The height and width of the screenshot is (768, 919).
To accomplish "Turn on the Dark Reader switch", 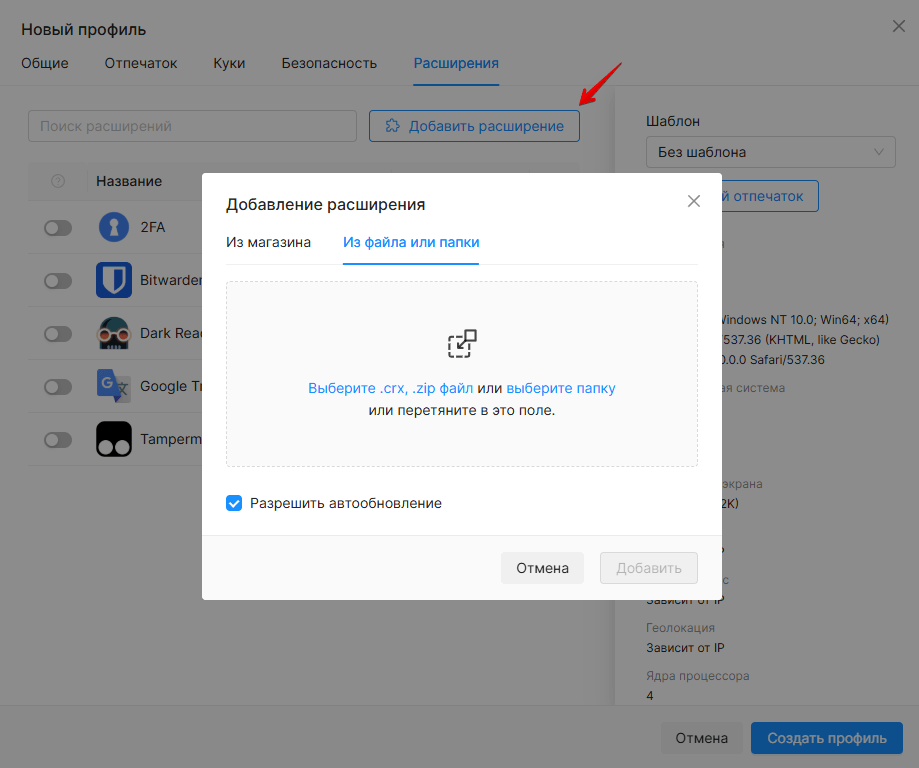I will [58, 334].
